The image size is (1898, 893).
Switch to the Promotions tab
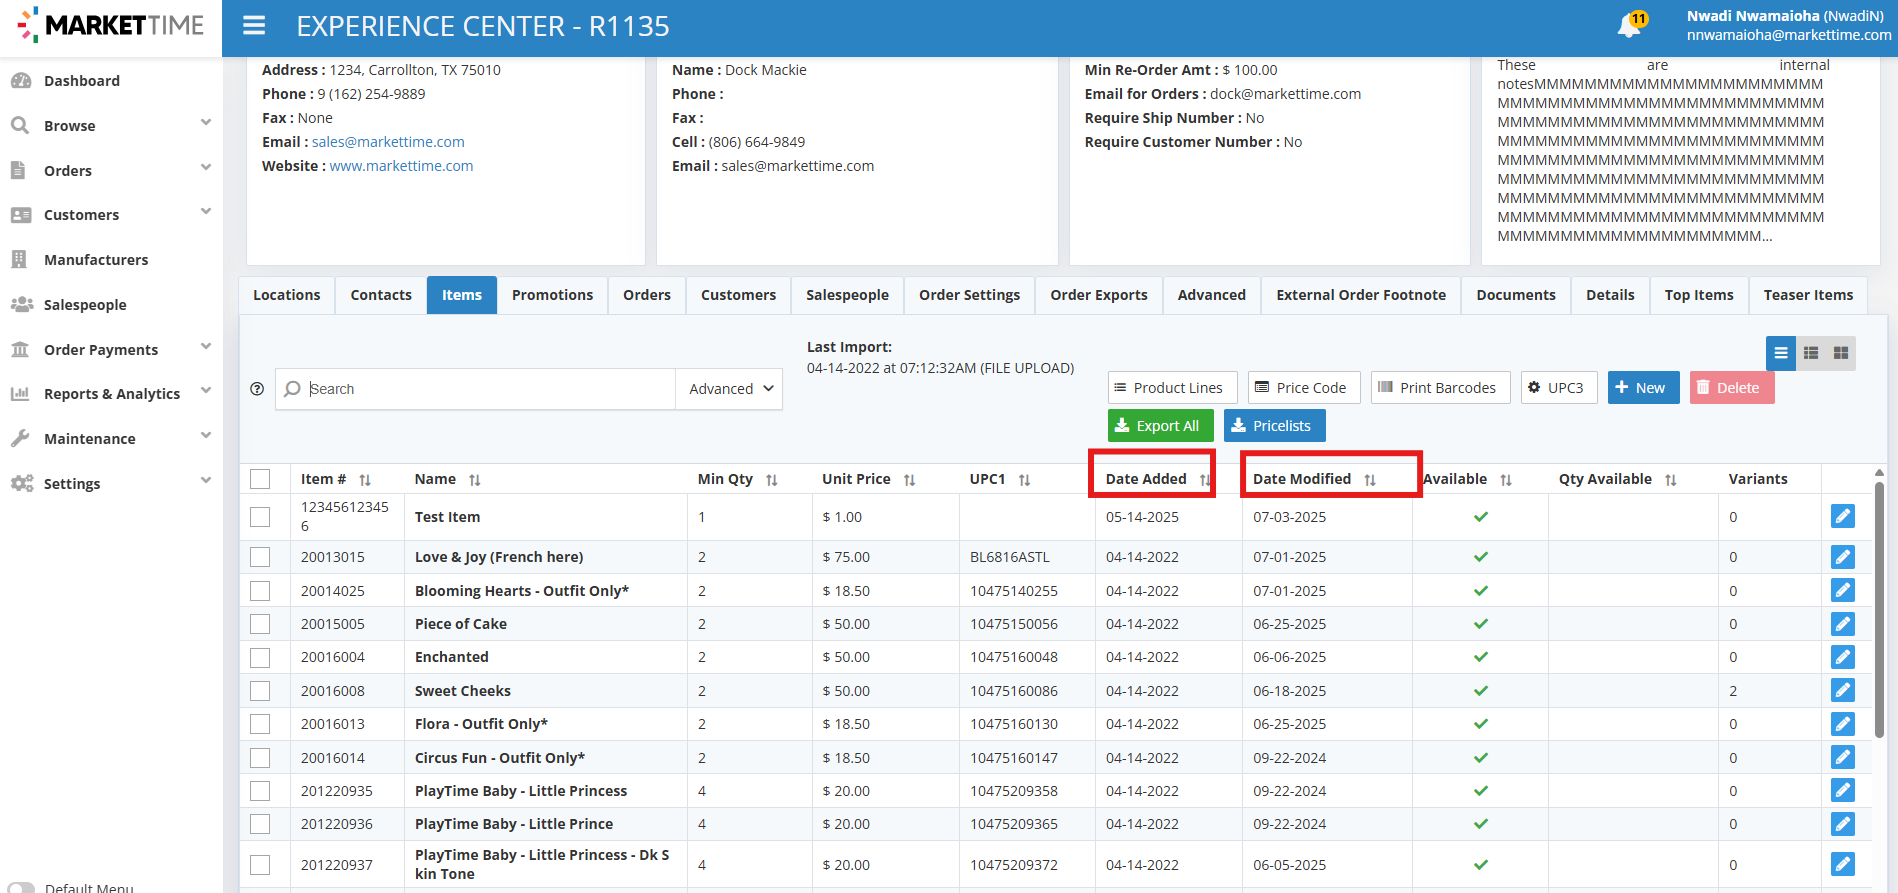click(x=553, y=295)
